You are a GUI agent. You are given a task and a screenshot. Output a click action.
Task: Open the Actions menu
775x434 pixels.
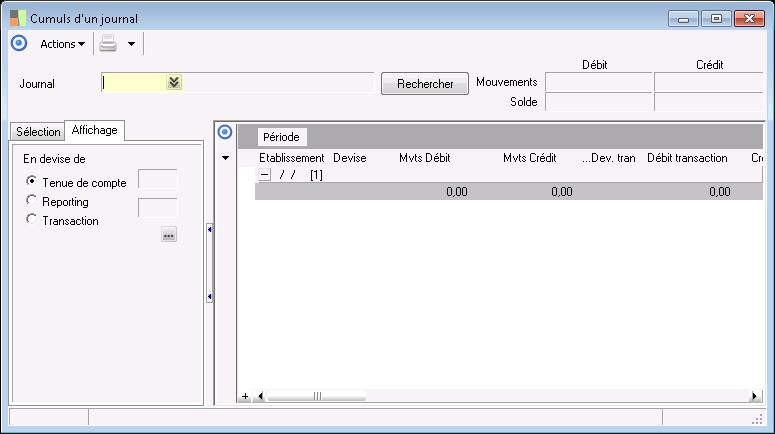pyautogui.click(x=62, y=44)
